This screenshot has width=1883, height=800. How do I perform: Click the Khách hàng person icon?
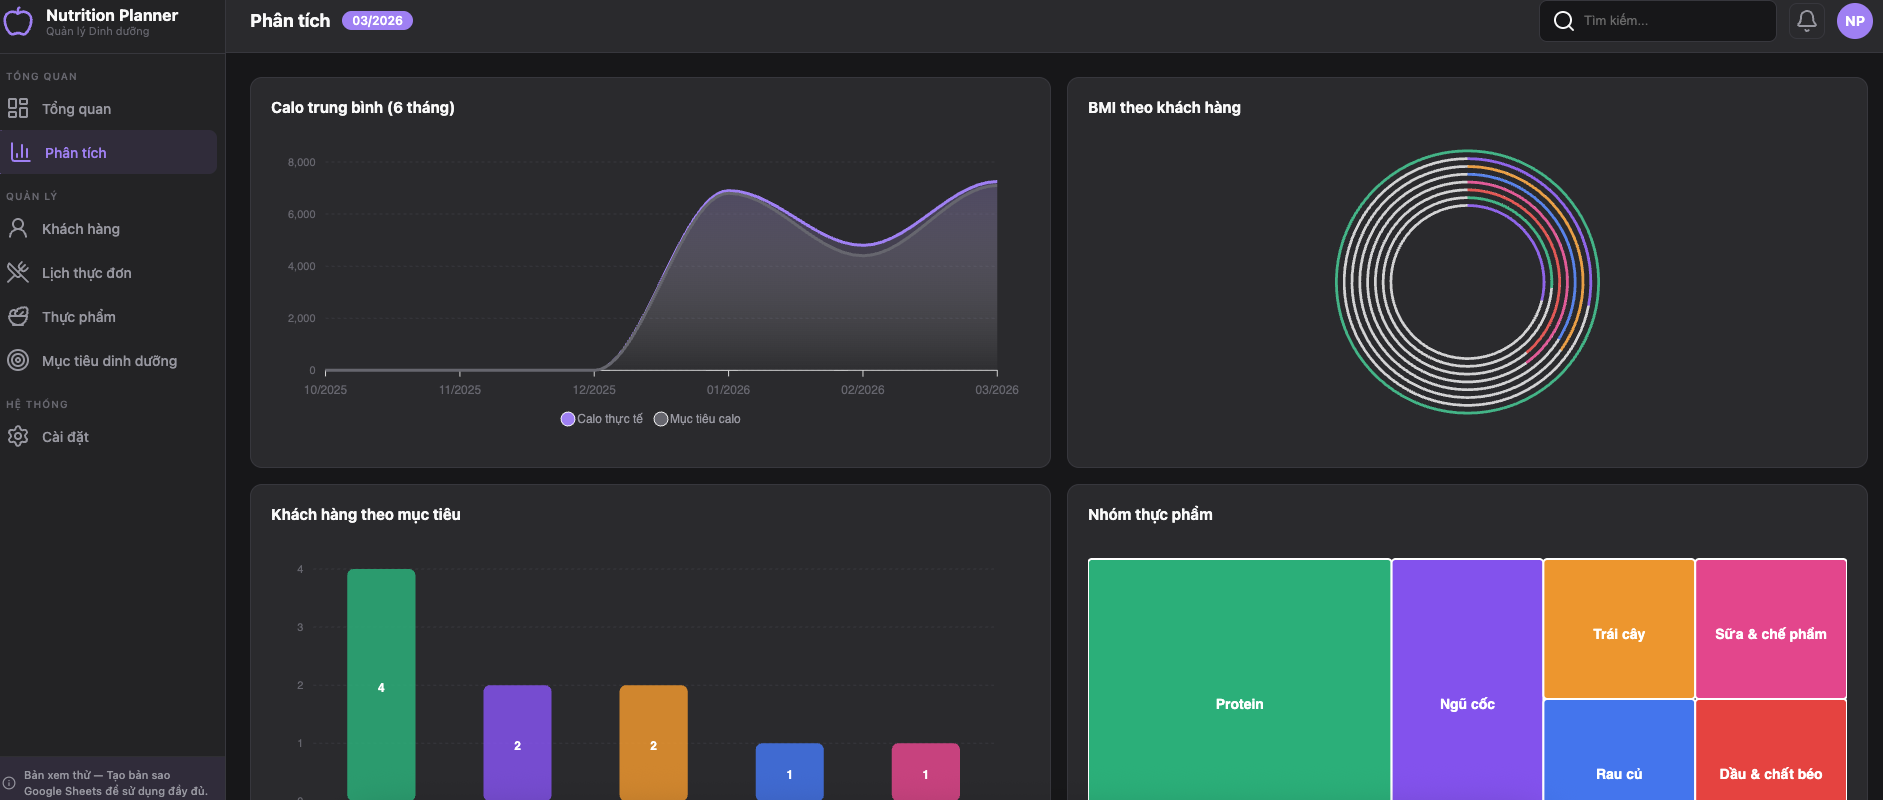(18, 229)
